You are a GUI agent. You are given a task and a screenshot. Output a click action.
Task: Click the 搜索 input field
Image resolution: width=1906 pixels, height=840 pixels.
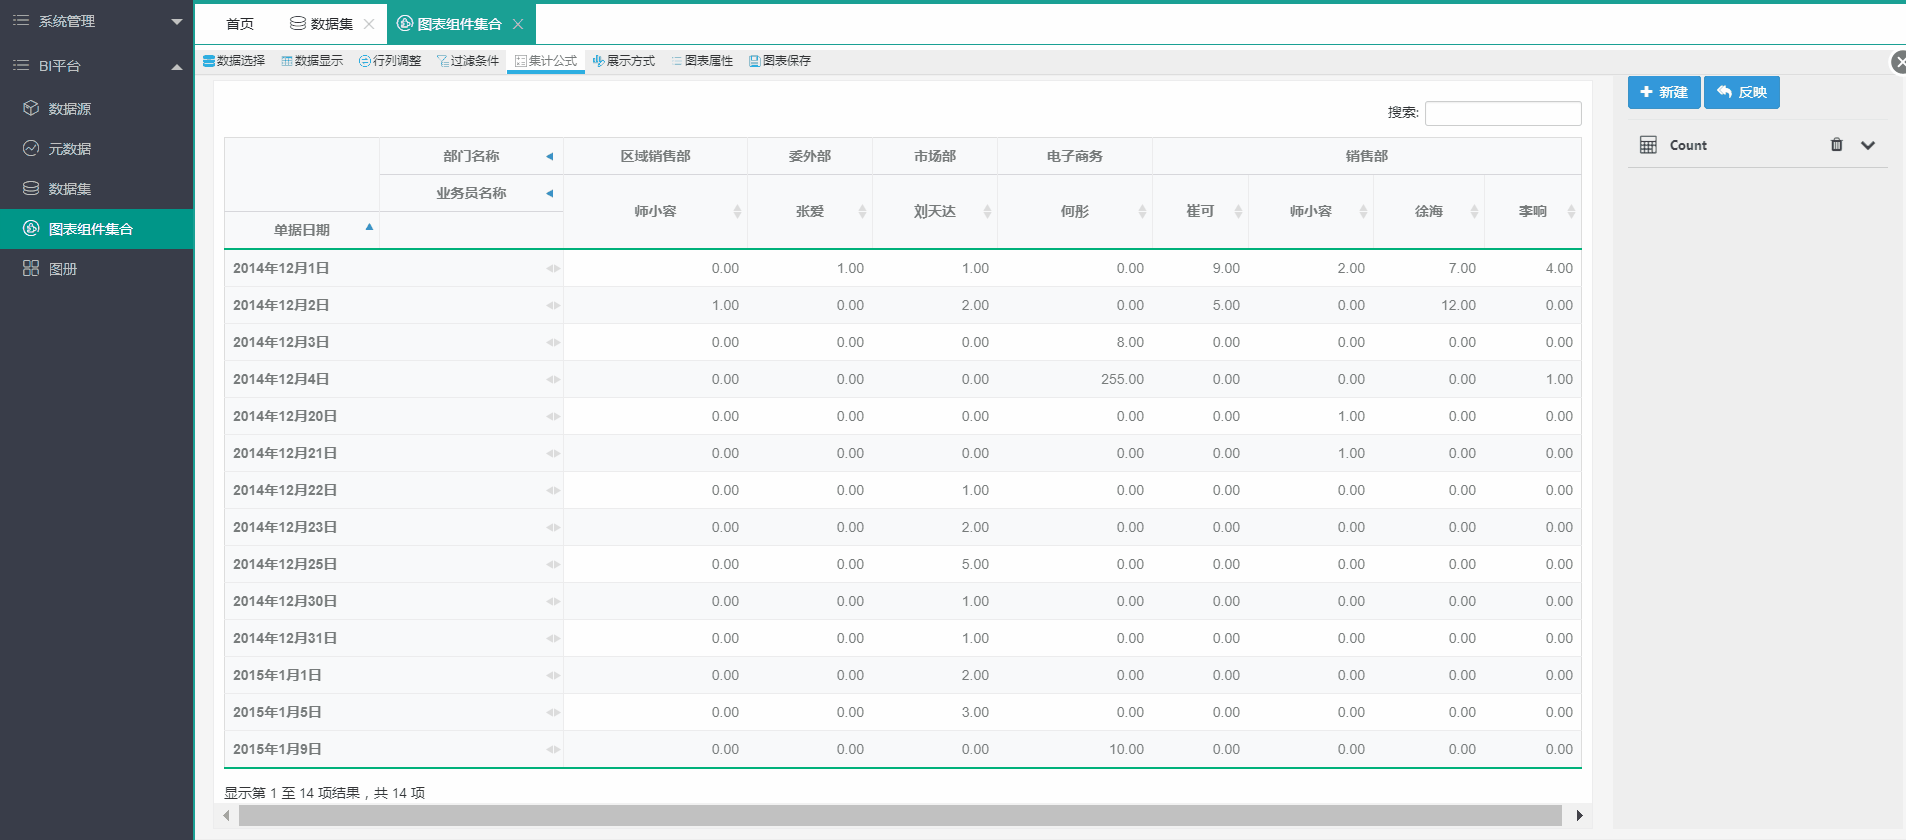[x=1502, y=113]
